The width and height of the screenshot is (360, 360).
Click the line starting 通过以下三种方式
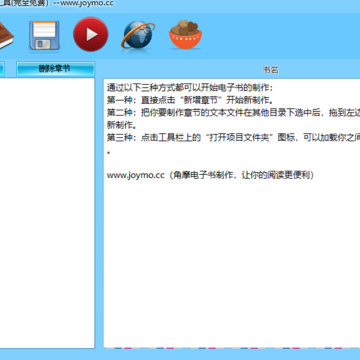(x=190, y=88)
